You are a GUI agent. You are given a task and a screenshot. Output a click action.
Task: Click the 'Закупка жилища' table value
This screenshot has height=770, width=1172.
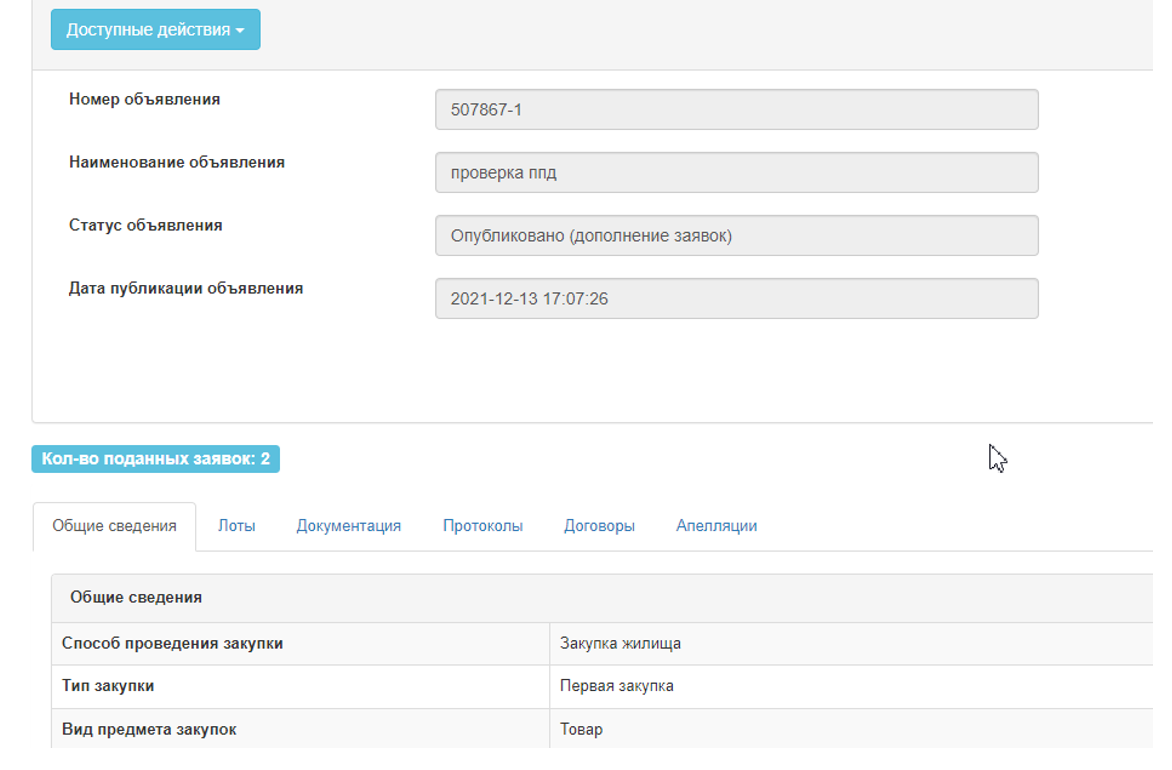tap(620, 644)
